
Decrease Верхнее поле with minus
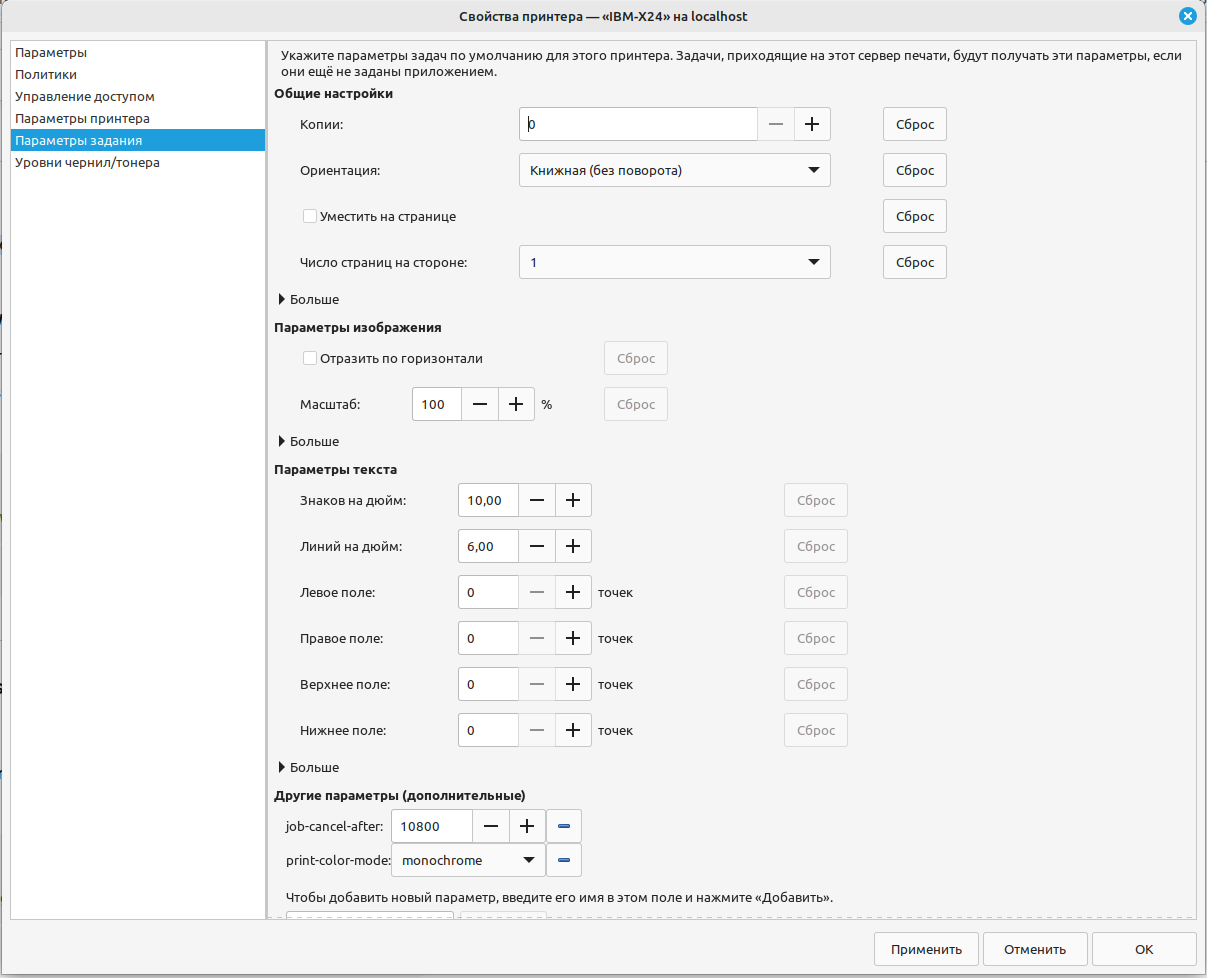pyautogui.click(x=537, y=684)
